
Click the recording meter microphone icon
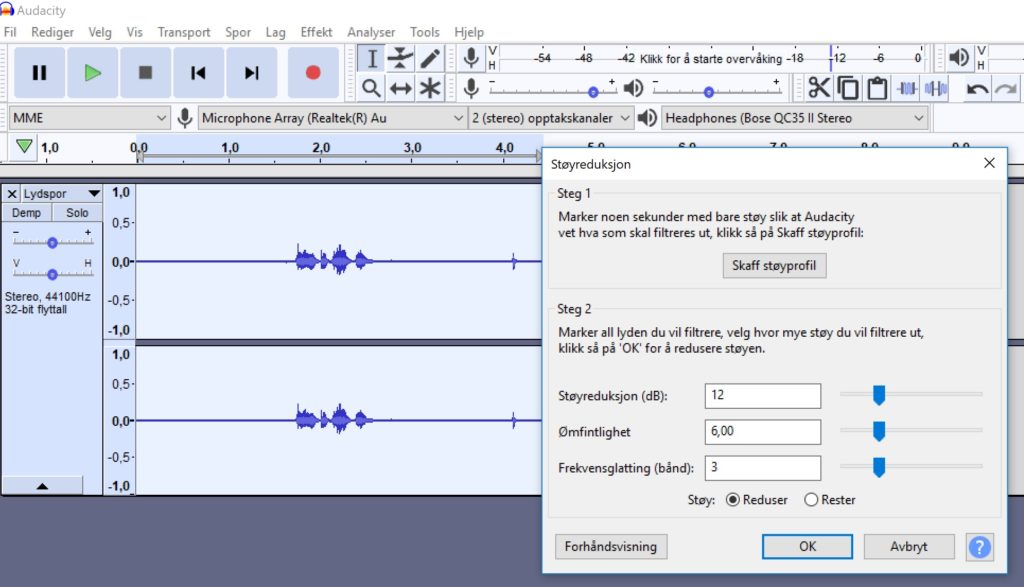[x=471, y=58]
